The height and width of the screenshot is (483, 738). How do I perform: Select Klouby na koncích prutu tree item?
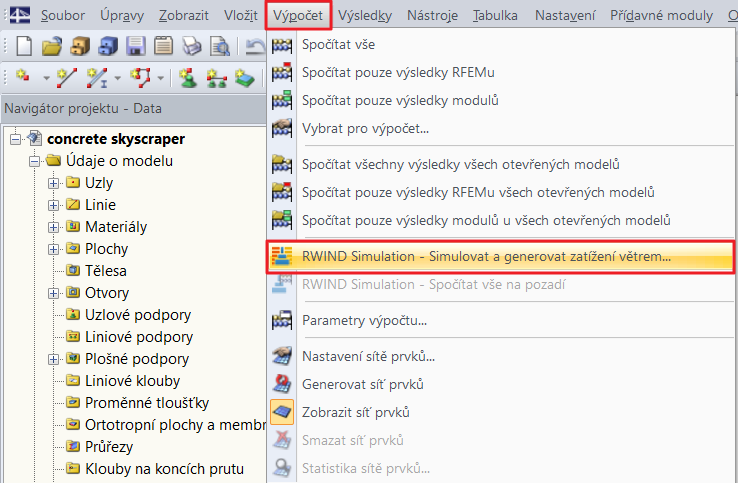pos(164,469)
